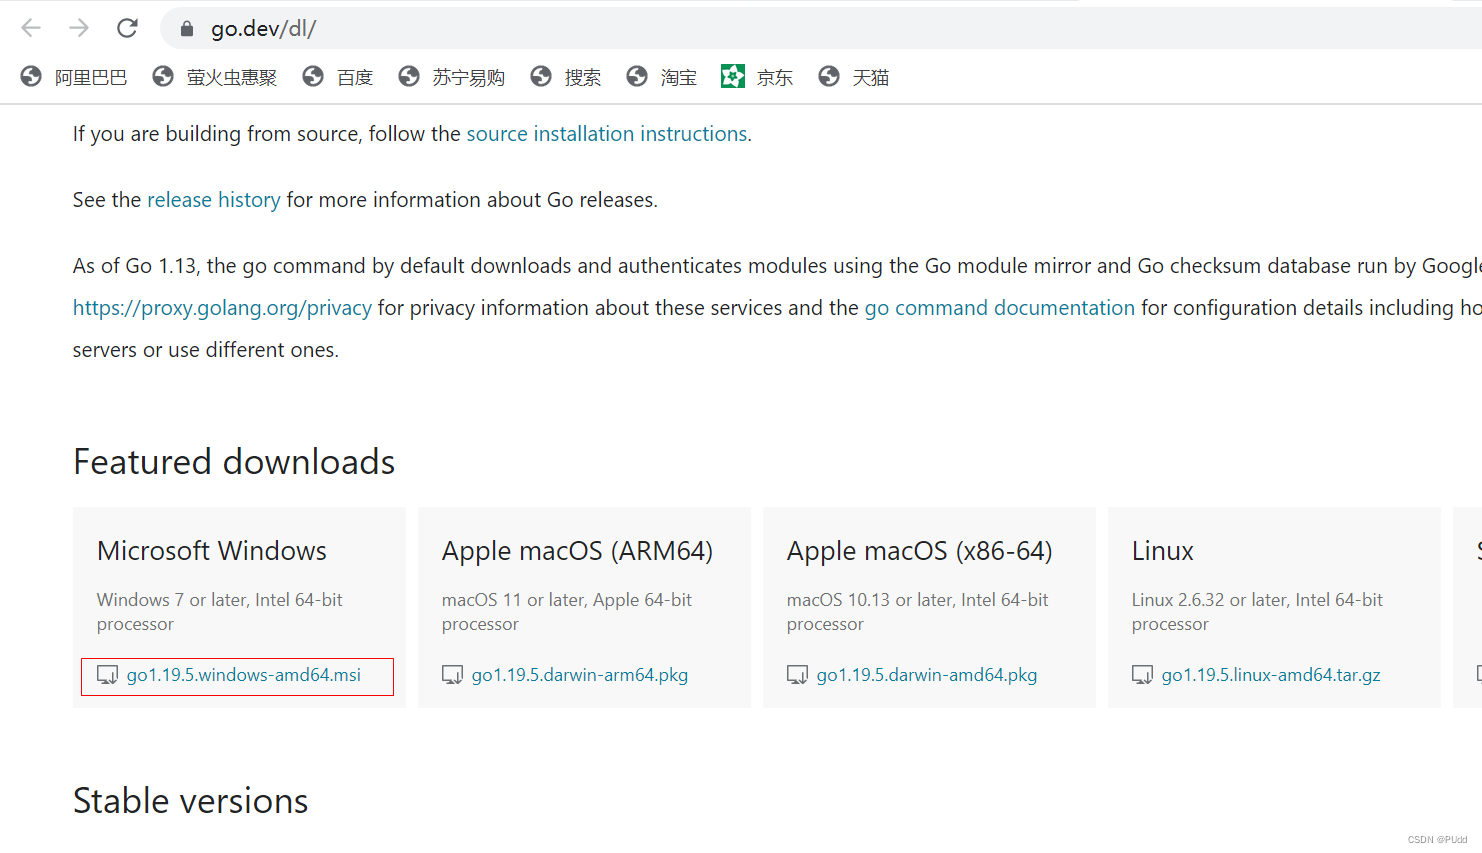Click the Apple macOS (ARM64) card title
Screen dimensions: 1482x853
pos(577,551)
